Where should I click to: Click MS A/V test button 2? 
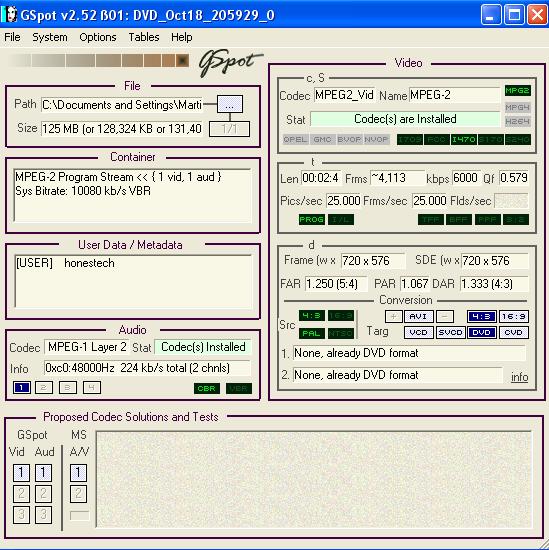78,494
